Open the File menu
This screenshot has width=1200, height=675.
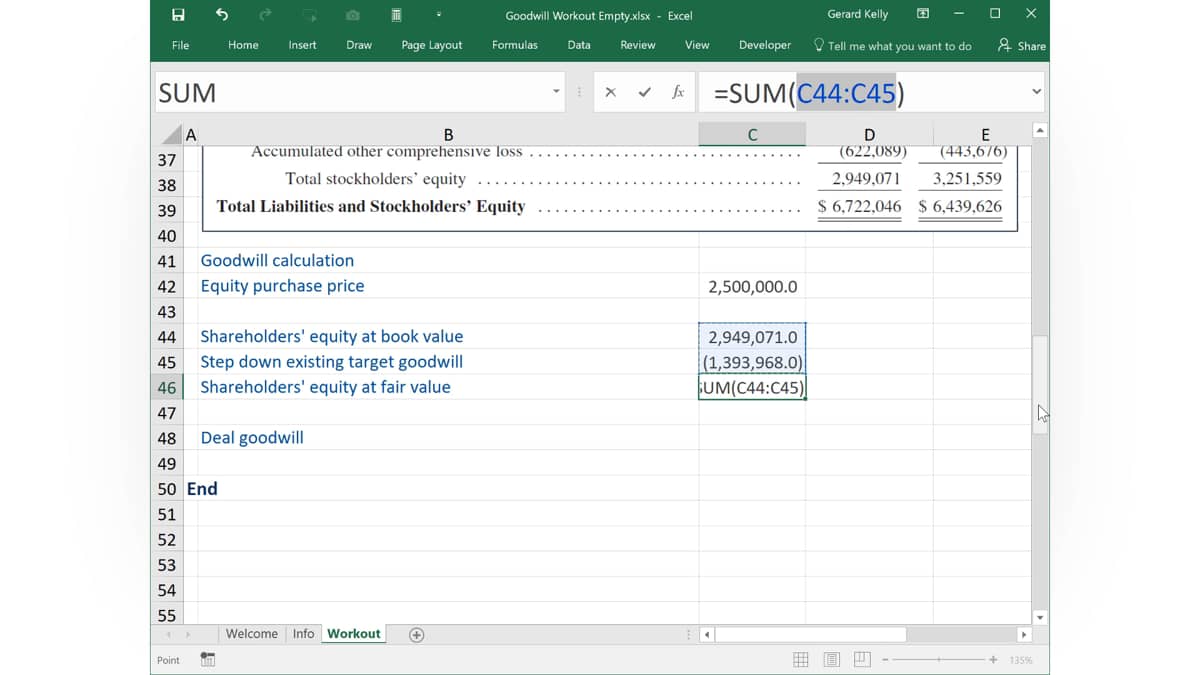(x=180, y=45)
